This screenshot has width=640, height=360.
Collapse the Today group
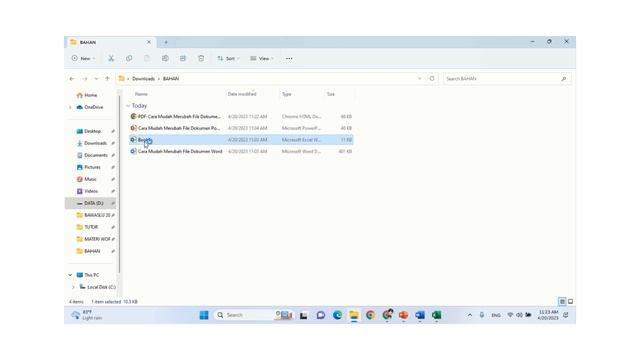click(x=128, y=106)
